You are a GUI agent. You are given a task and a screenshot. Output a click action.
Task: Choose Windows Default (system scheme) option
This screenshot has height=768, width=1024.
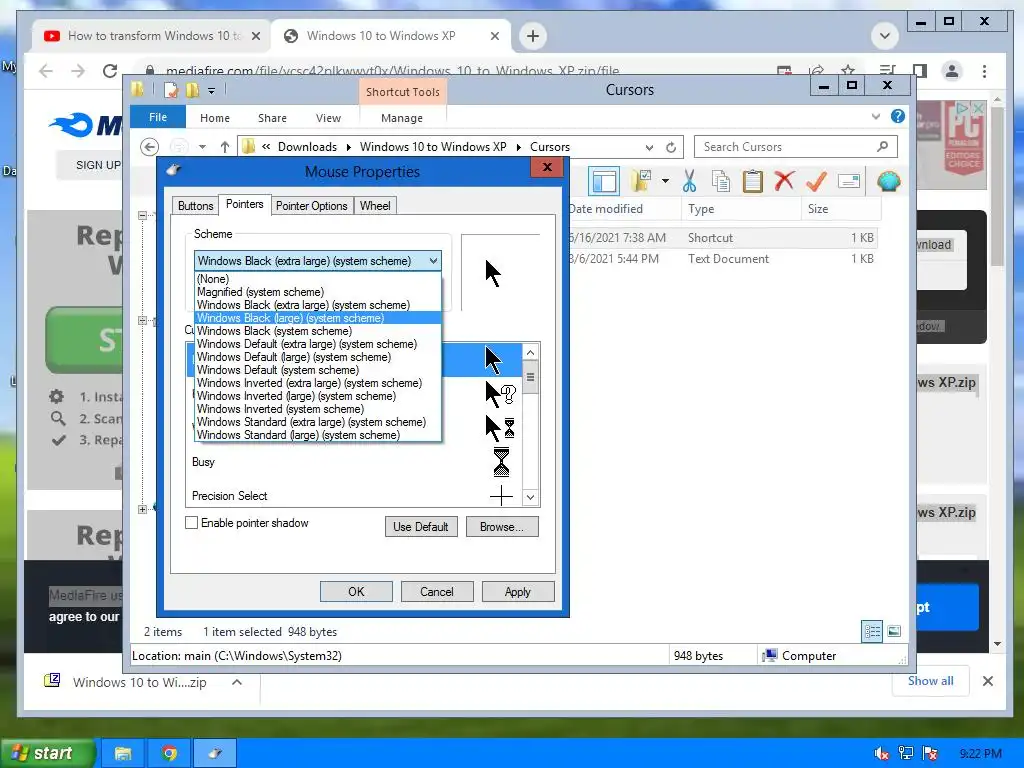[x=318, y=370]
